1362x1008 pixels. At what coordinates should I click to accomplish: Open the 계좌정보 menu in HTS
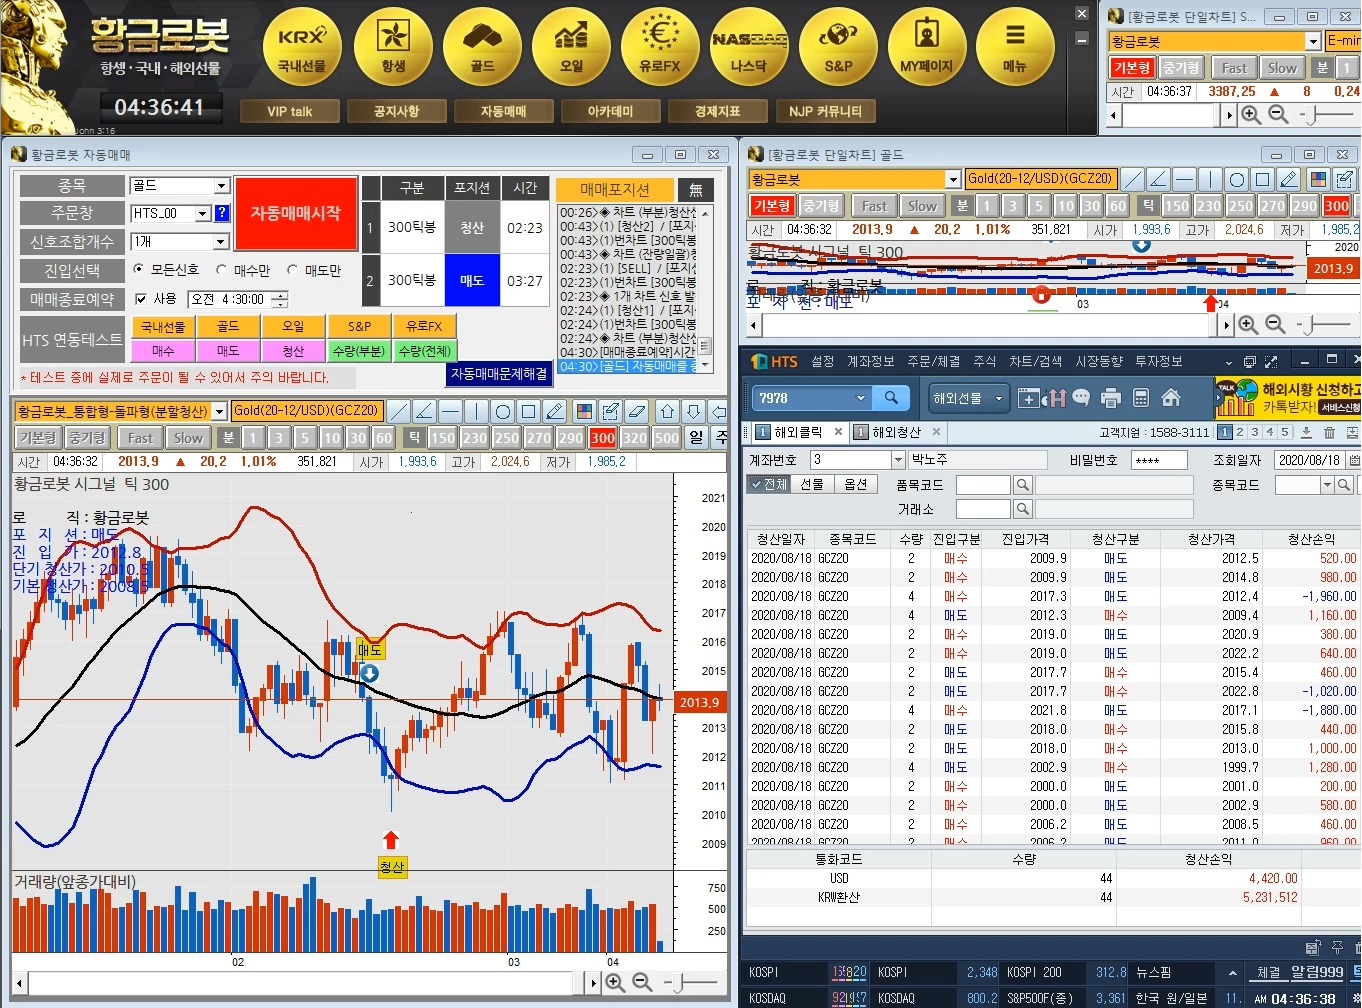click(x=870, y=361)
